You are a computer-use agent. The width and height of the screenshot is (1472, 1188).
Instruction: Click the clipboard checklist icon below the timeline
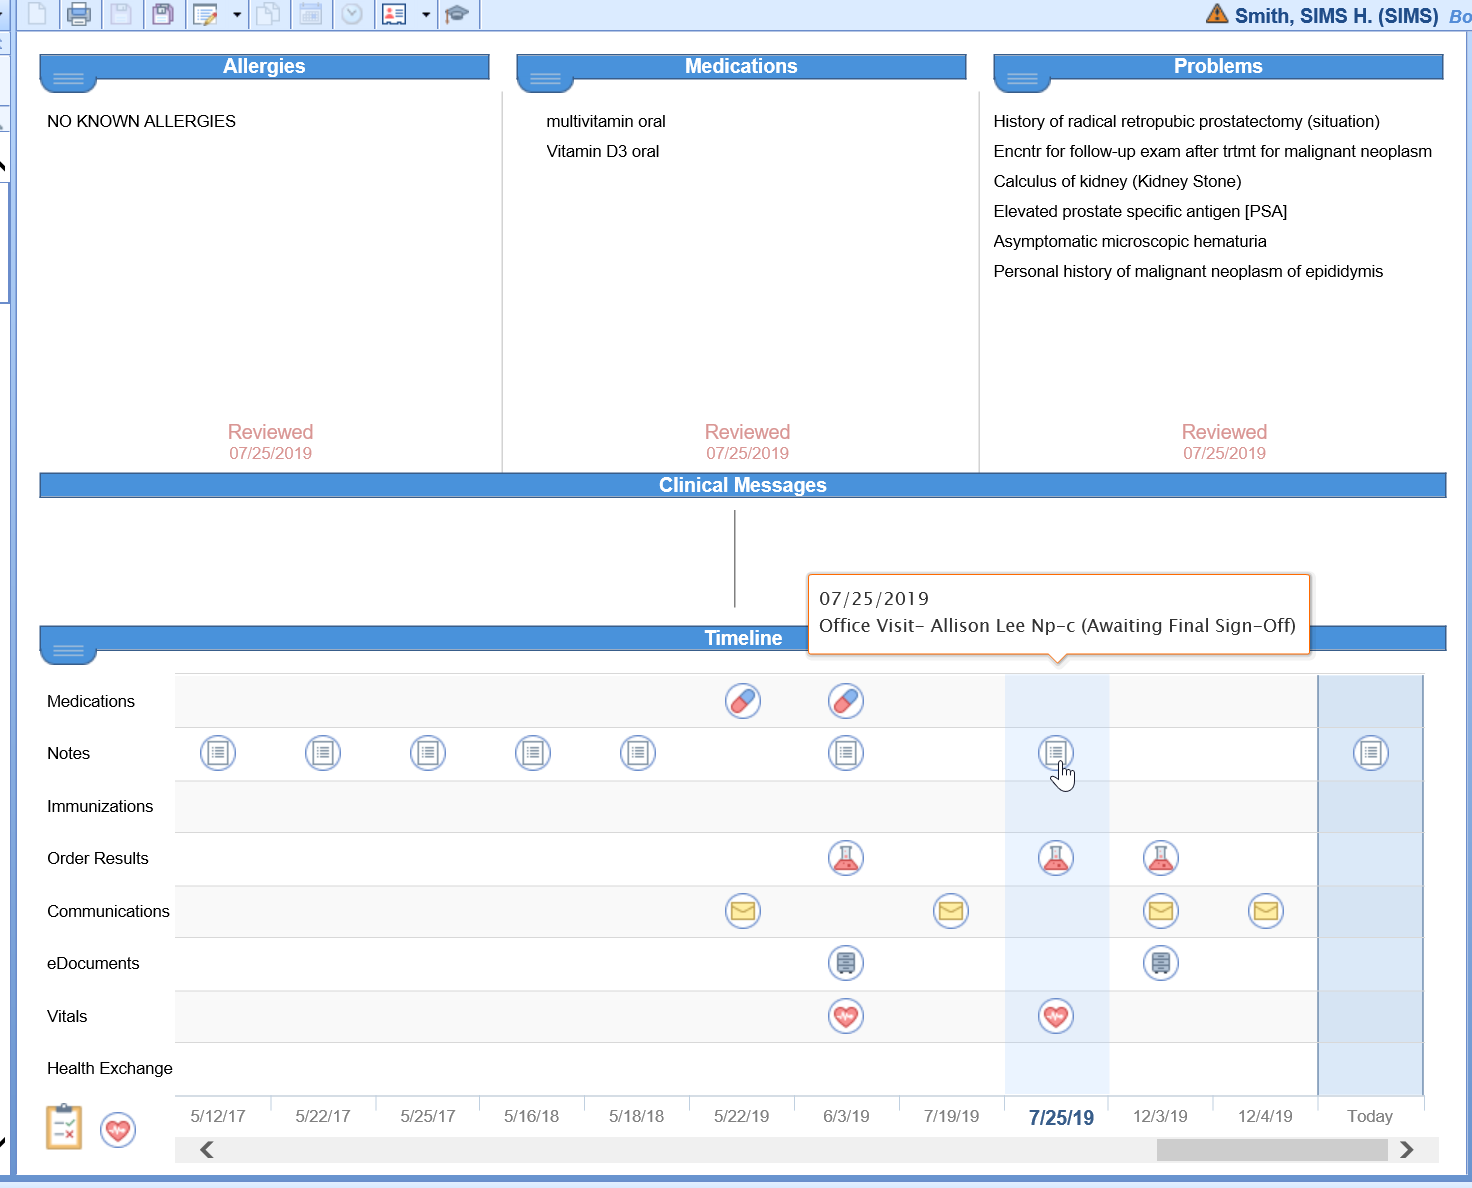(x=64, y=1127)
